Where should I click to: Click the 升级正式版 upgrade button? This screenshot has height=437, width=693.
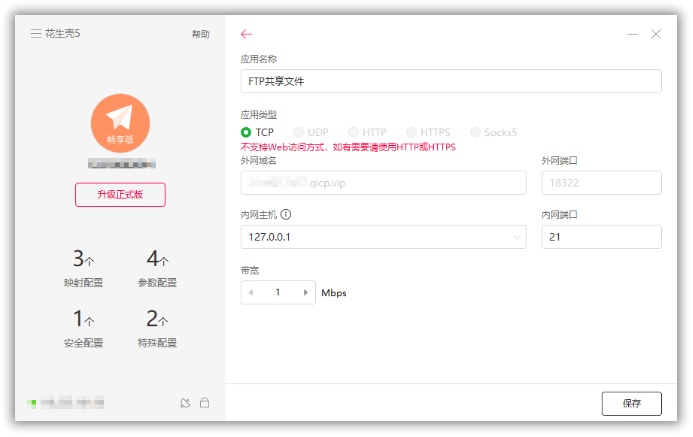pos(120,195)
